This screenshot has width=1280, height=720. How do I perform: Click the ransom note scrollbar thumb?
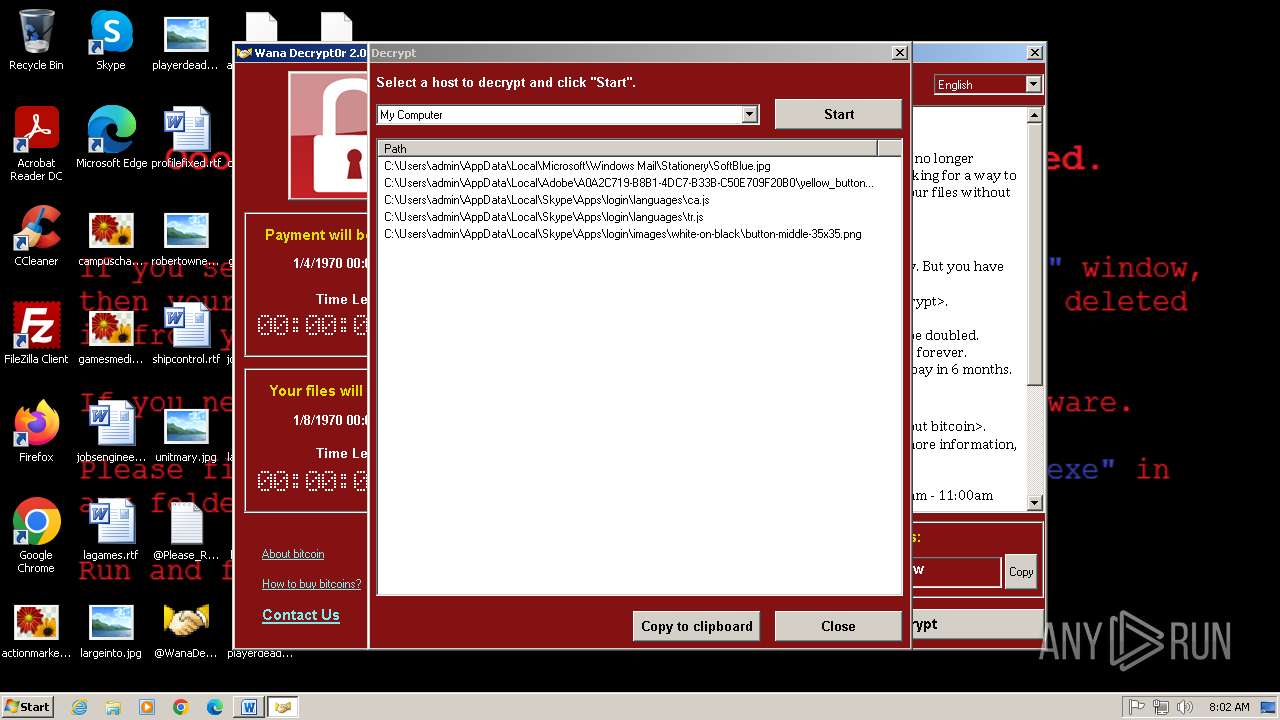(1035, 255)
